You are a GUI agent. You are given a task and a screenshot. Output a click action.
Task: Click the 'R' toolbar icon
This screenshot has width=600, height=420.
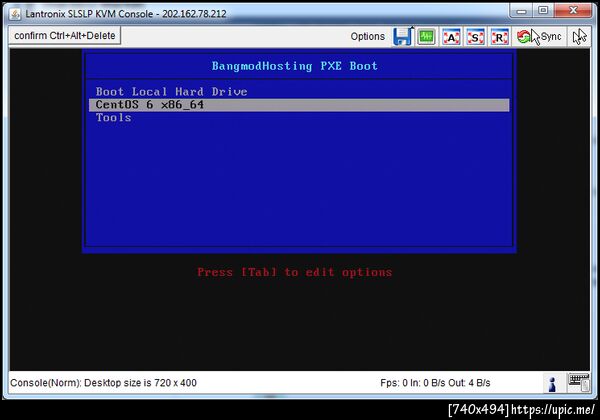[x=499, y=37]
